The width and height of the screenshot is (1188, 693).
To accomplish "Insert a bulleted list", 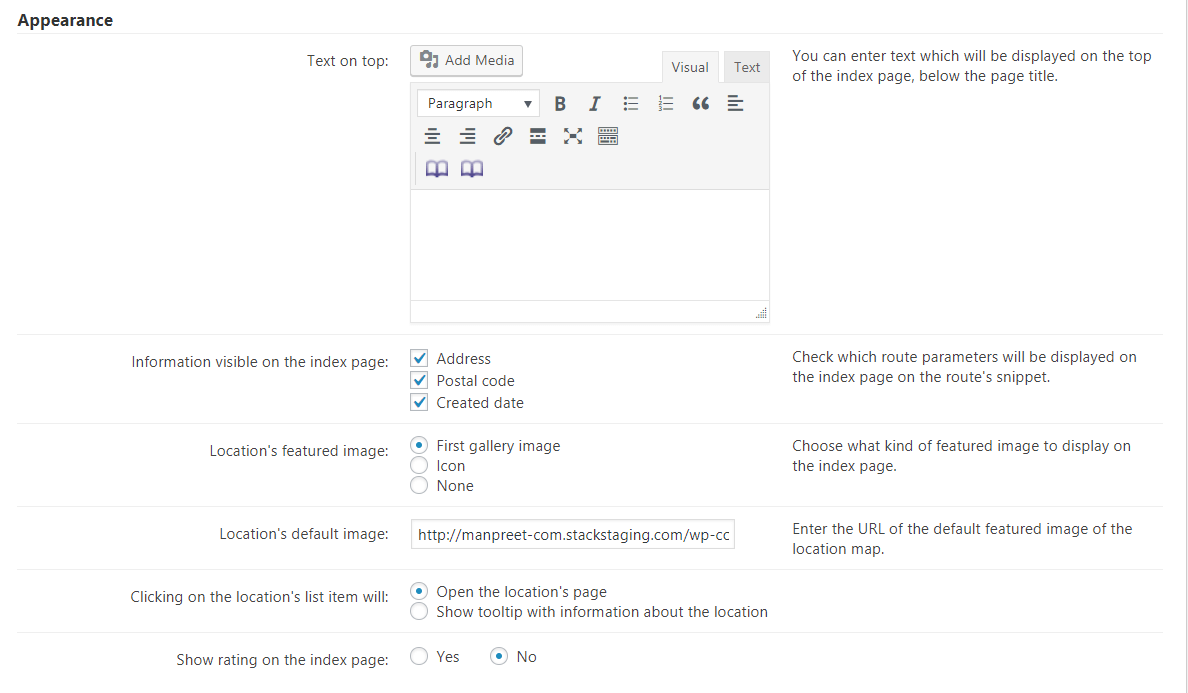I will click(x=631, y=104).
